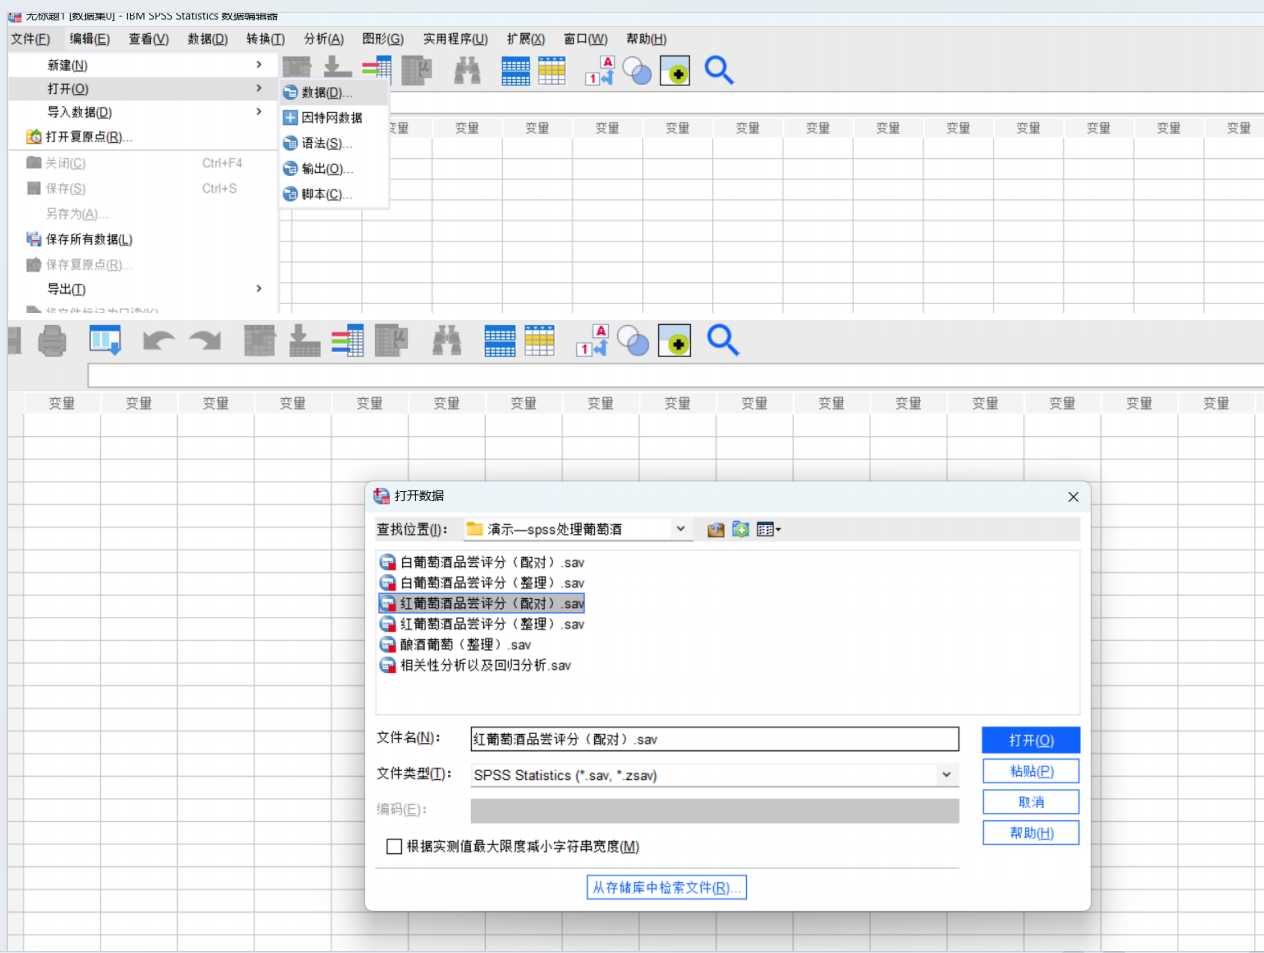The image size is (1264, 953).
Task: Click the yellow-striped table icon in lower toolbar
Action: (539, 341)
